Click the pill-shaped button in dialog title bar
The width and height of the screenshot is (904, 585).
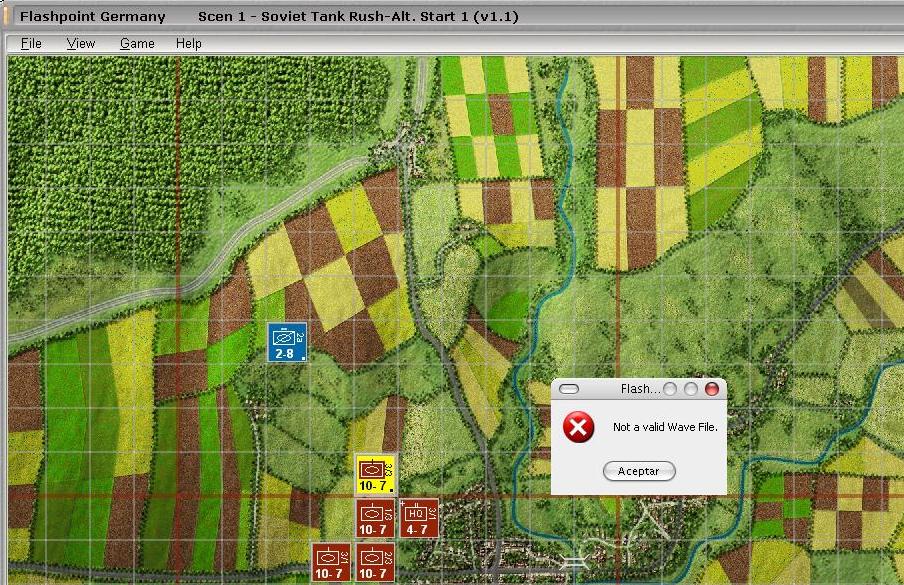coord(569,389)
